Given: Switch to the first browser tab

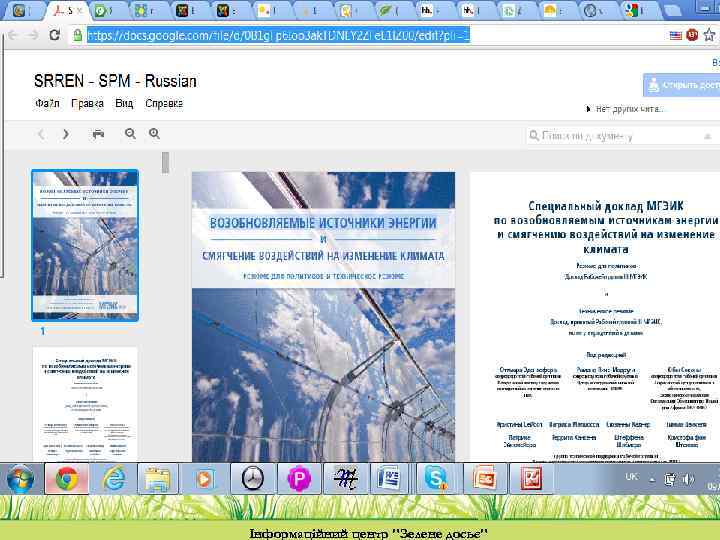Looking at the screenshot, I should [x=21, y=11].
